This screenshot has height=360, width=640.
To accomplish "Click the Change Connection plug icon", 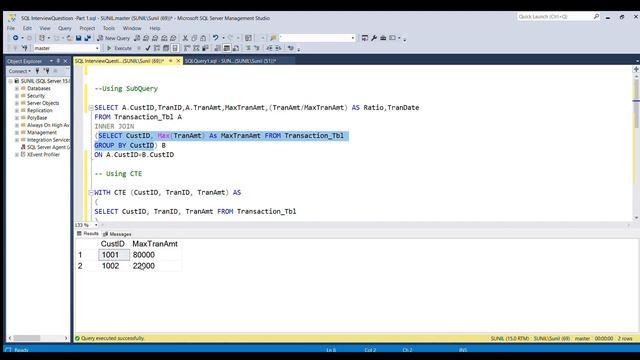I will point(24,48).
